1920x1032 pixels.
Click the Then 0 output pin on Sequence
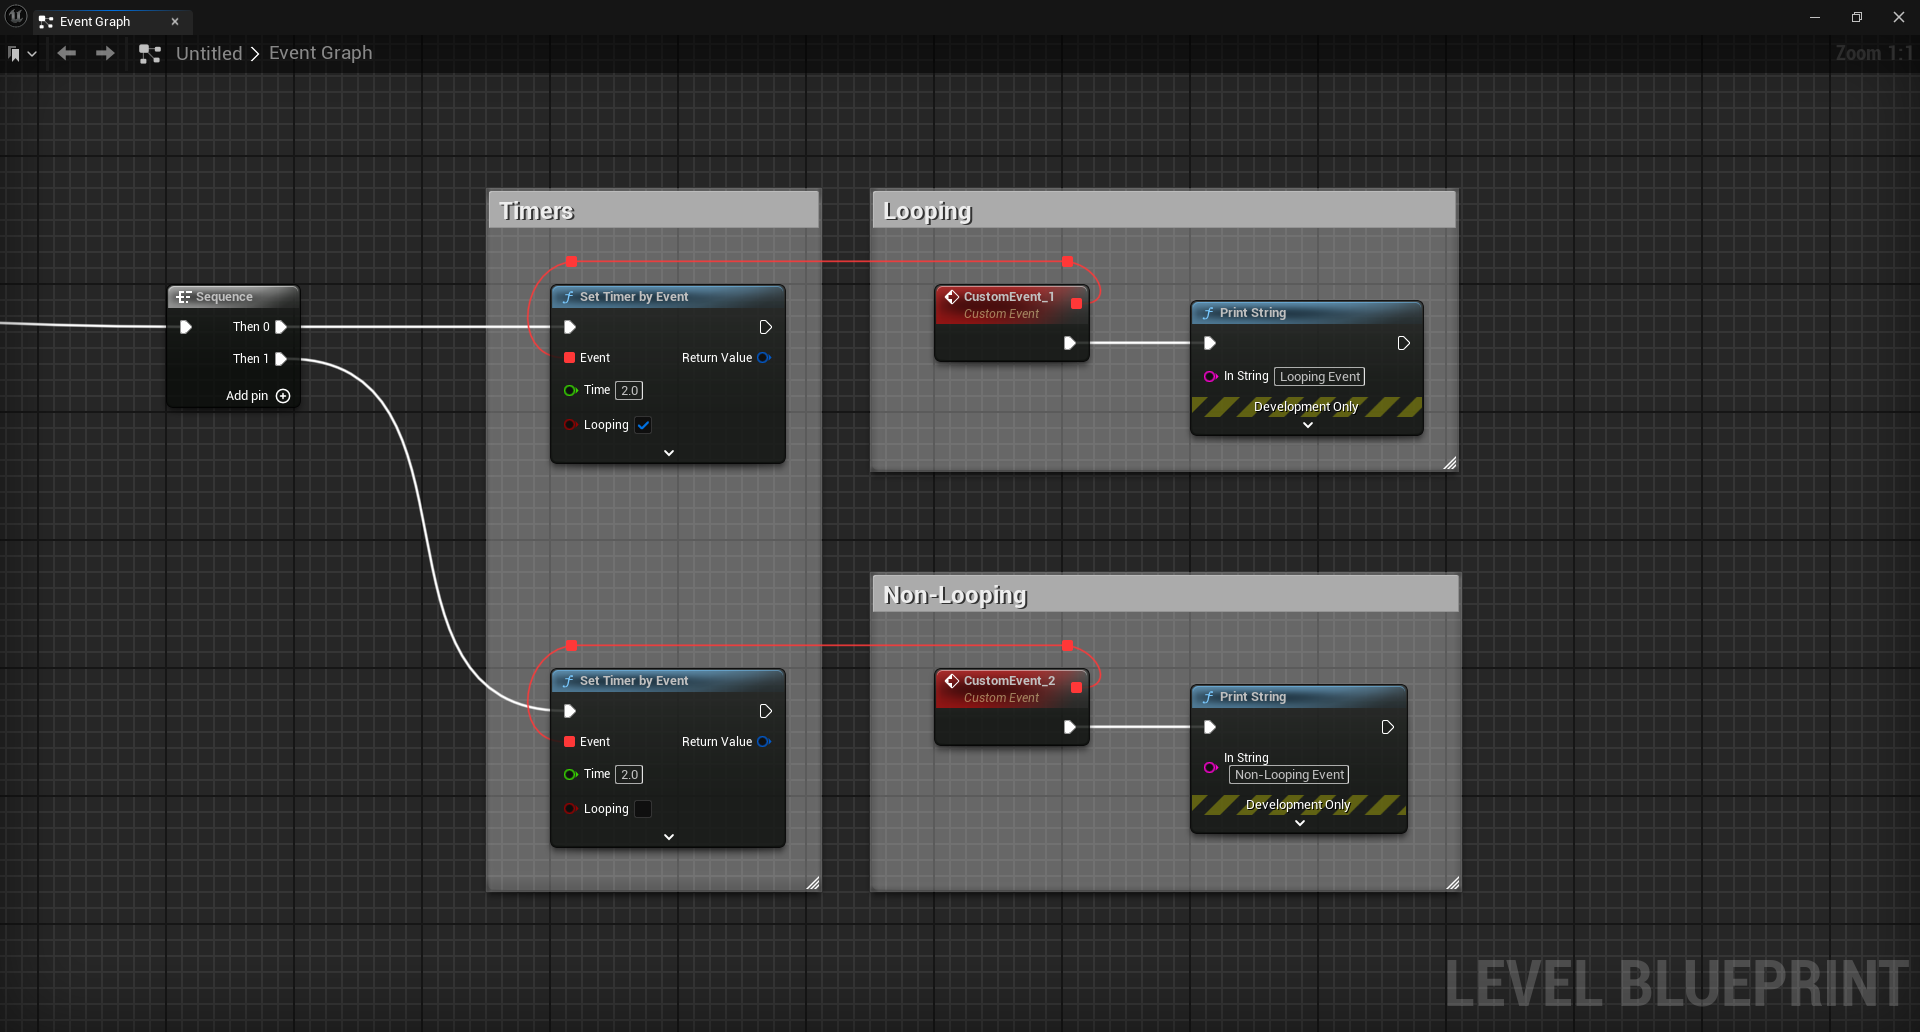(x=281, y=327)
